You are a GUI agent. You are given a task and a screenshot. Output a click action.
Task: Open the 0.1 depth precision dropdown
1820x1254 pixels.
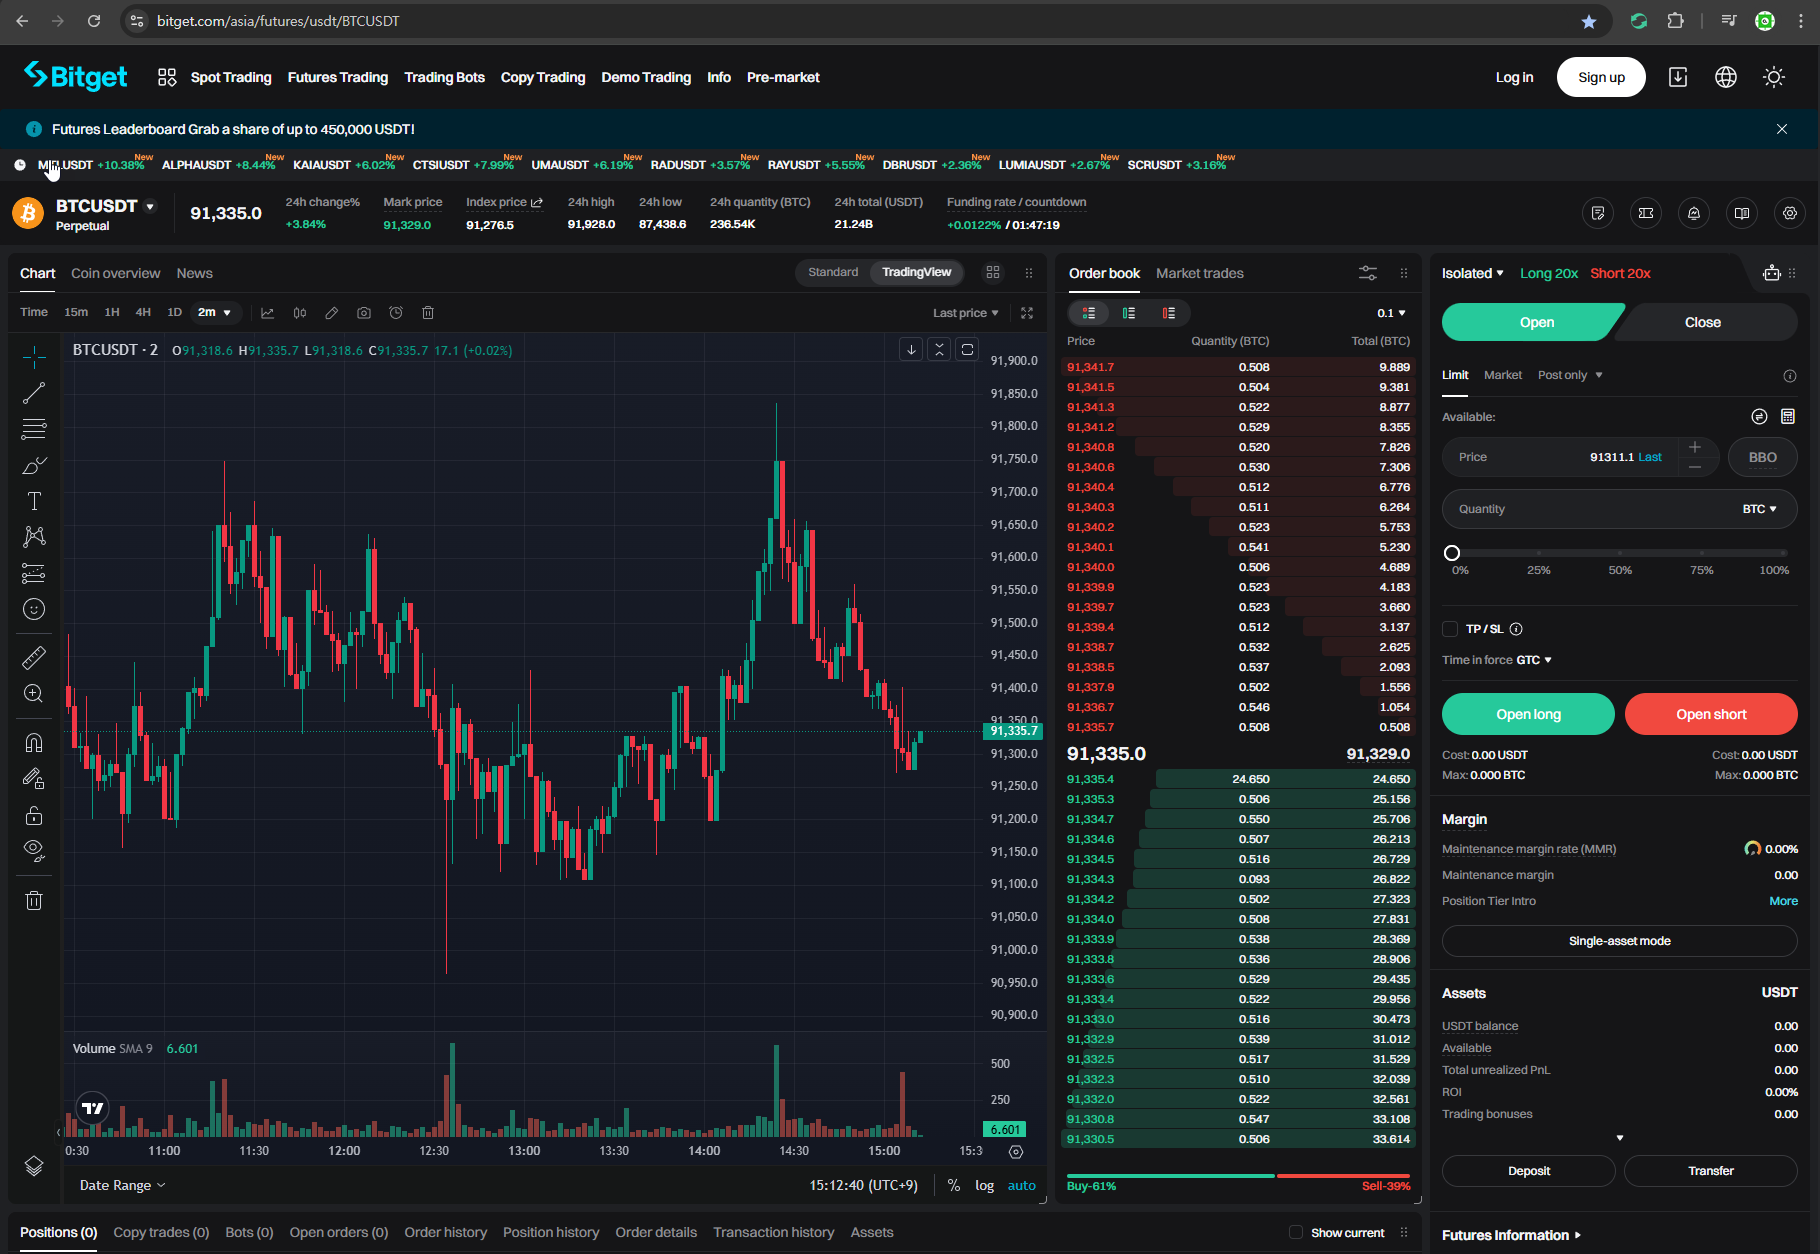click(x=1391, y=313)
